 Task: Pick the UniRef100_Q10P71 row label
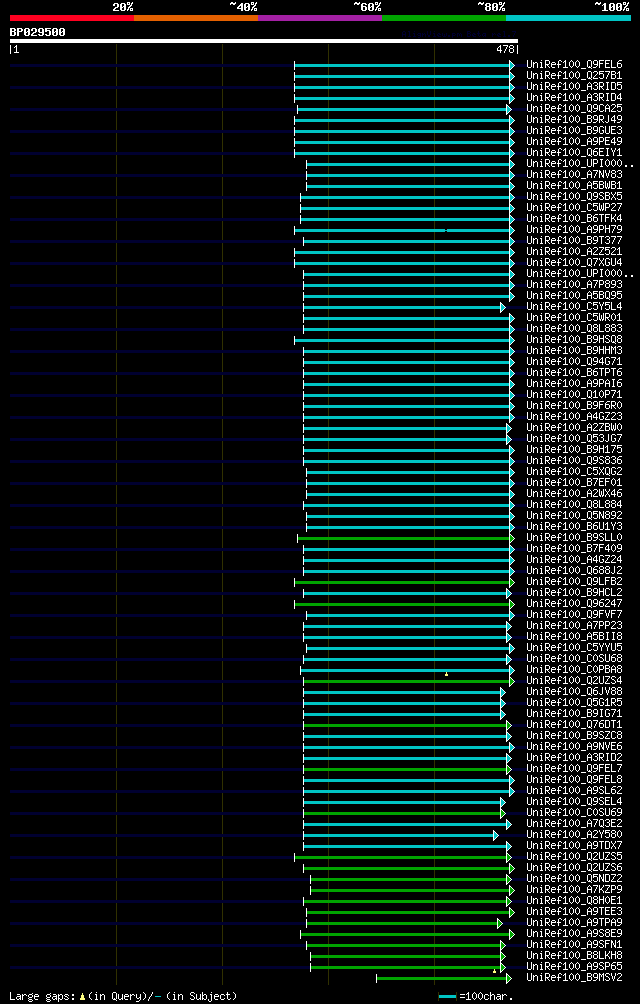[x=574, y=394]
